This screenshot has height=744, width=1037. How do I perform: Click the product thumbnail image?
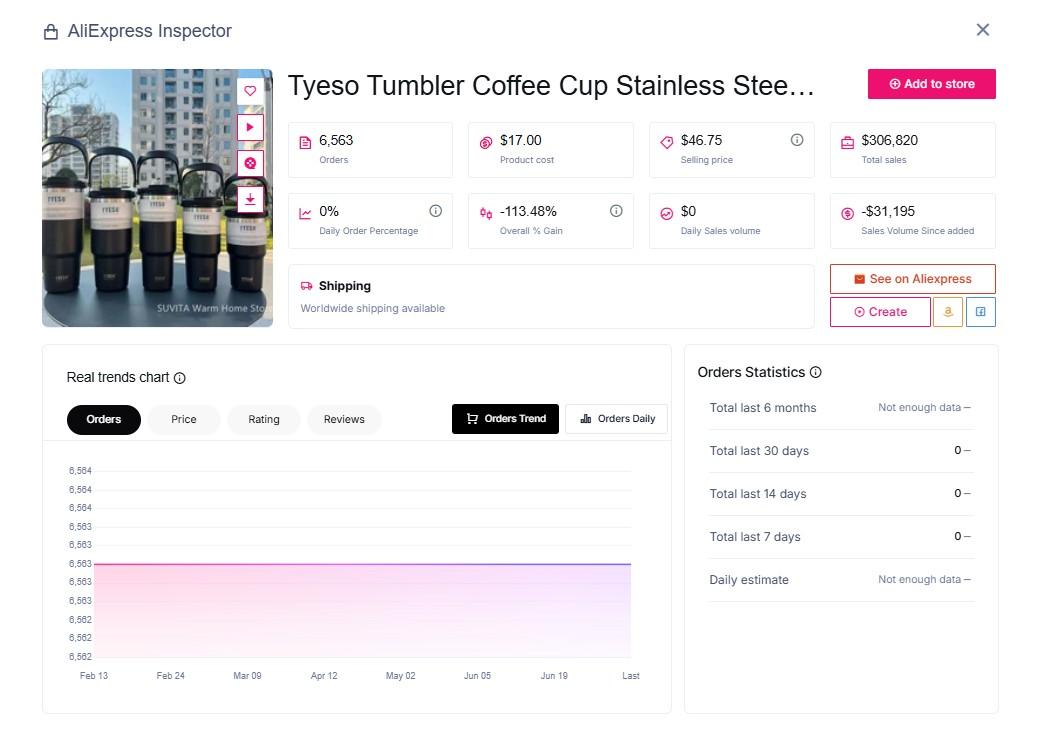click(157, 198)
